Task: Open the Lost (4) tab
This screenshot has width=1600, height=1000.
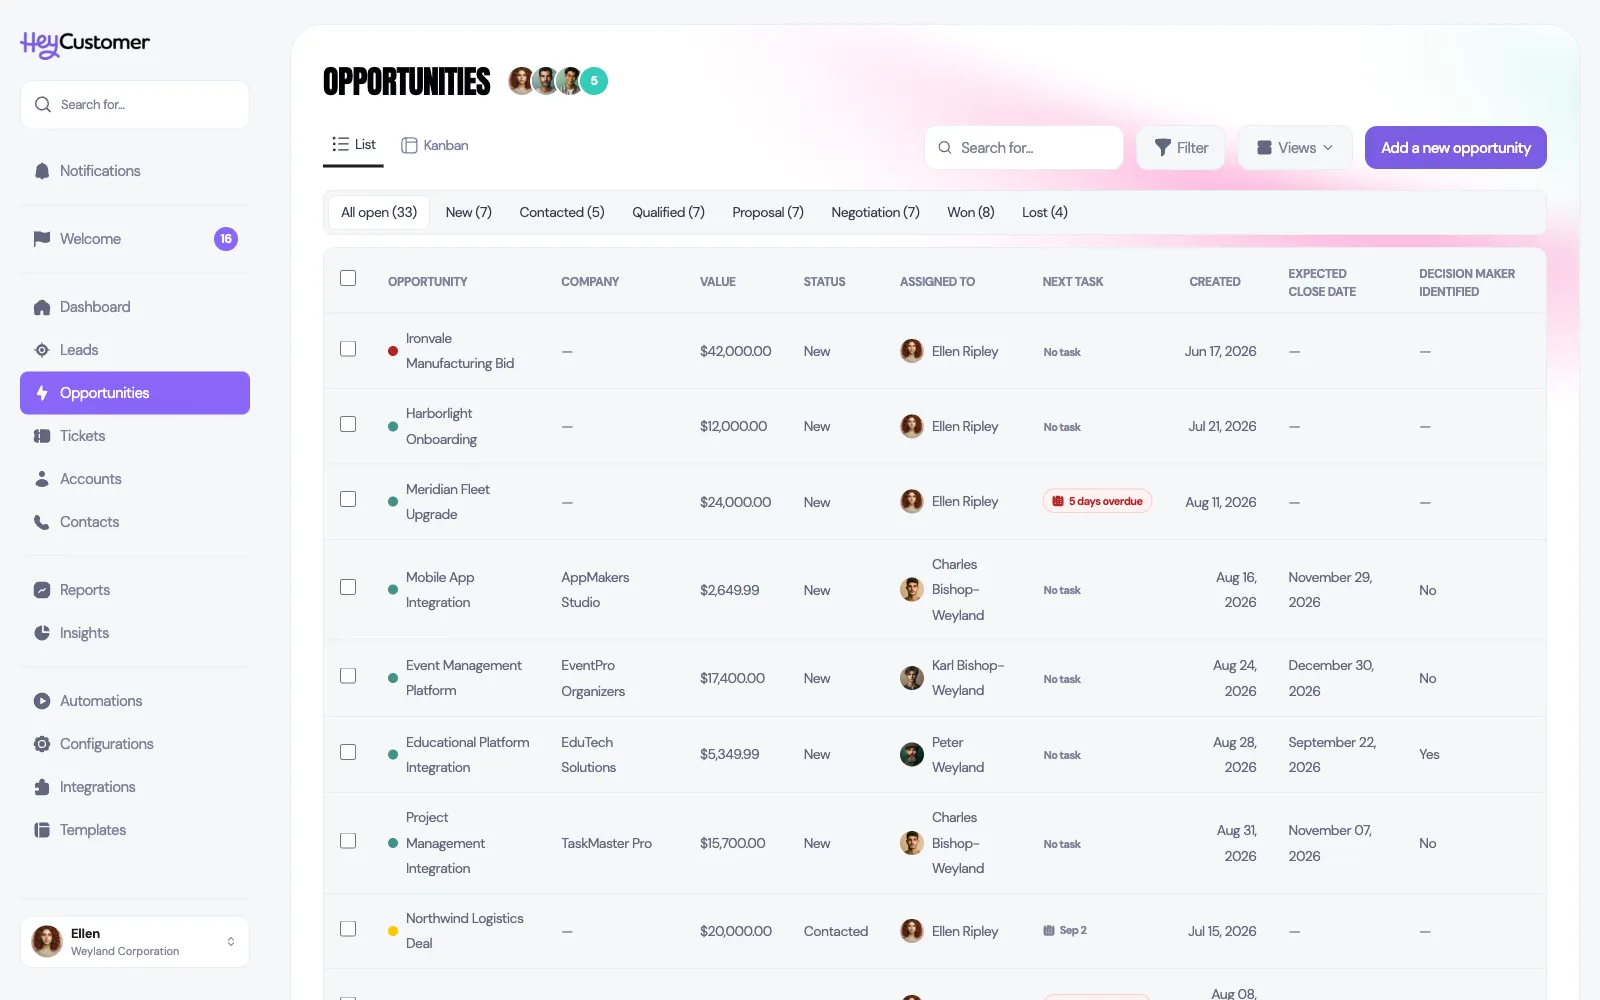Action: coord(1045,212)
